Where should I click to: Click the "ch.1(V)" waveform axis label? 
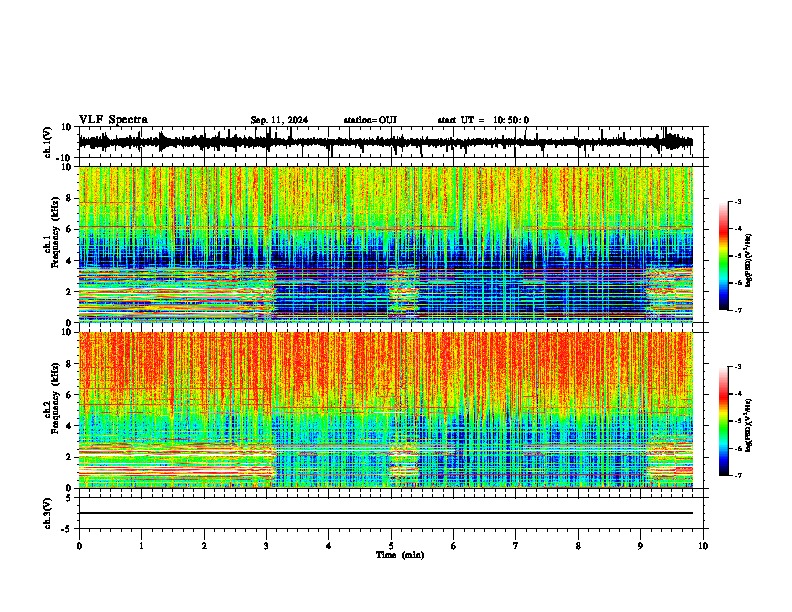[x=48, y=142]
